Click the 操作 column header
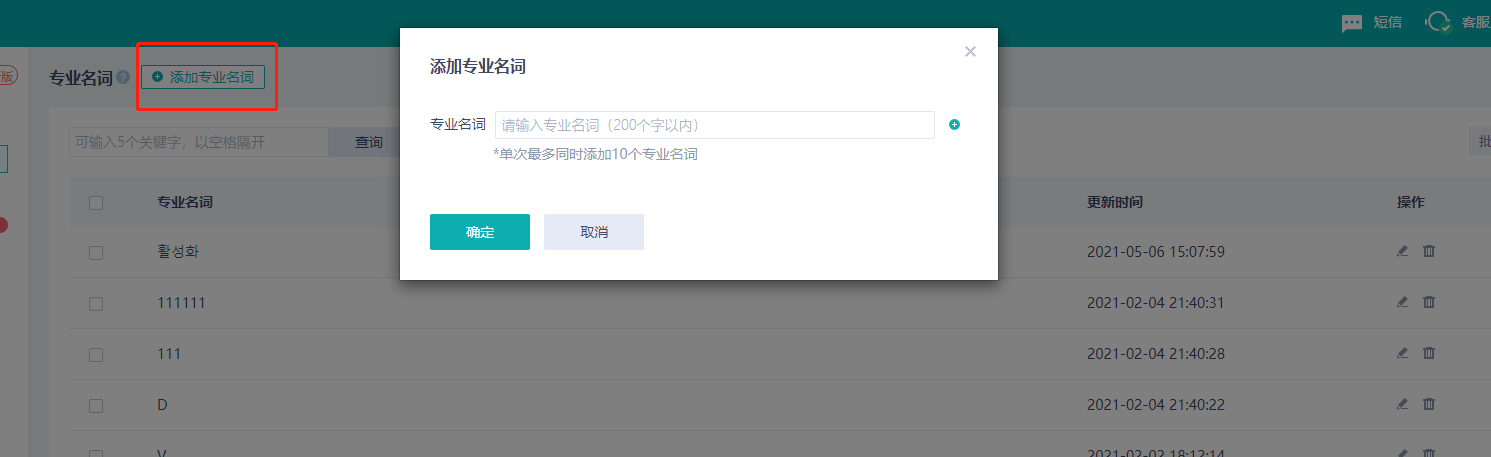 point(1411,202)
